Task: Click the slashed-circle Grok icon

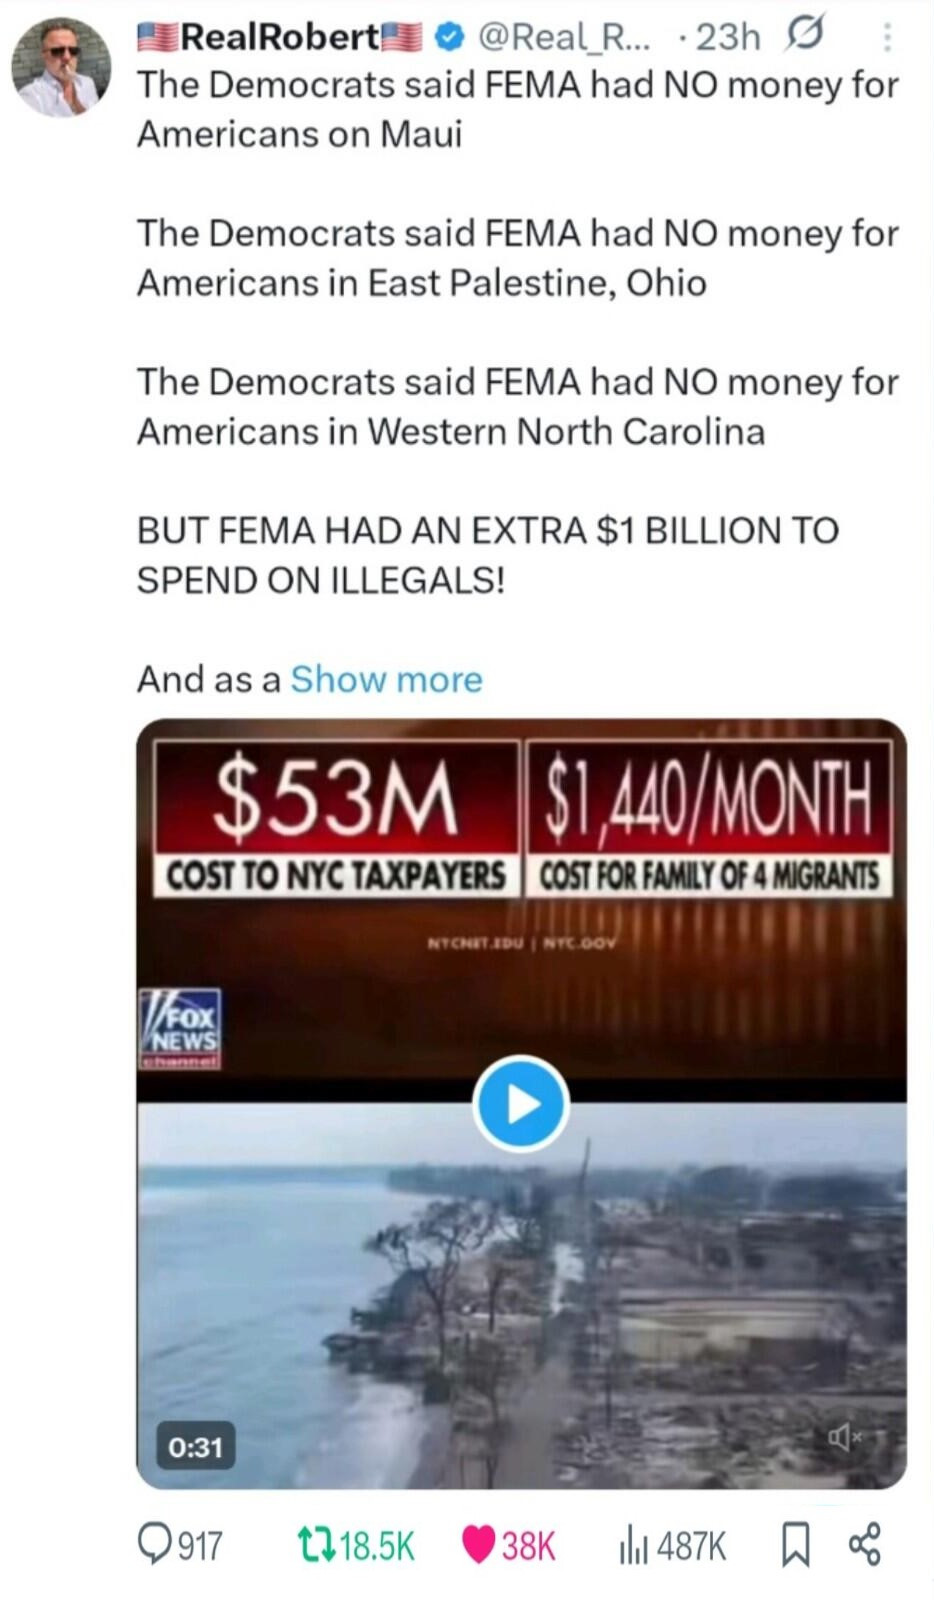Action: coord(805,36)
